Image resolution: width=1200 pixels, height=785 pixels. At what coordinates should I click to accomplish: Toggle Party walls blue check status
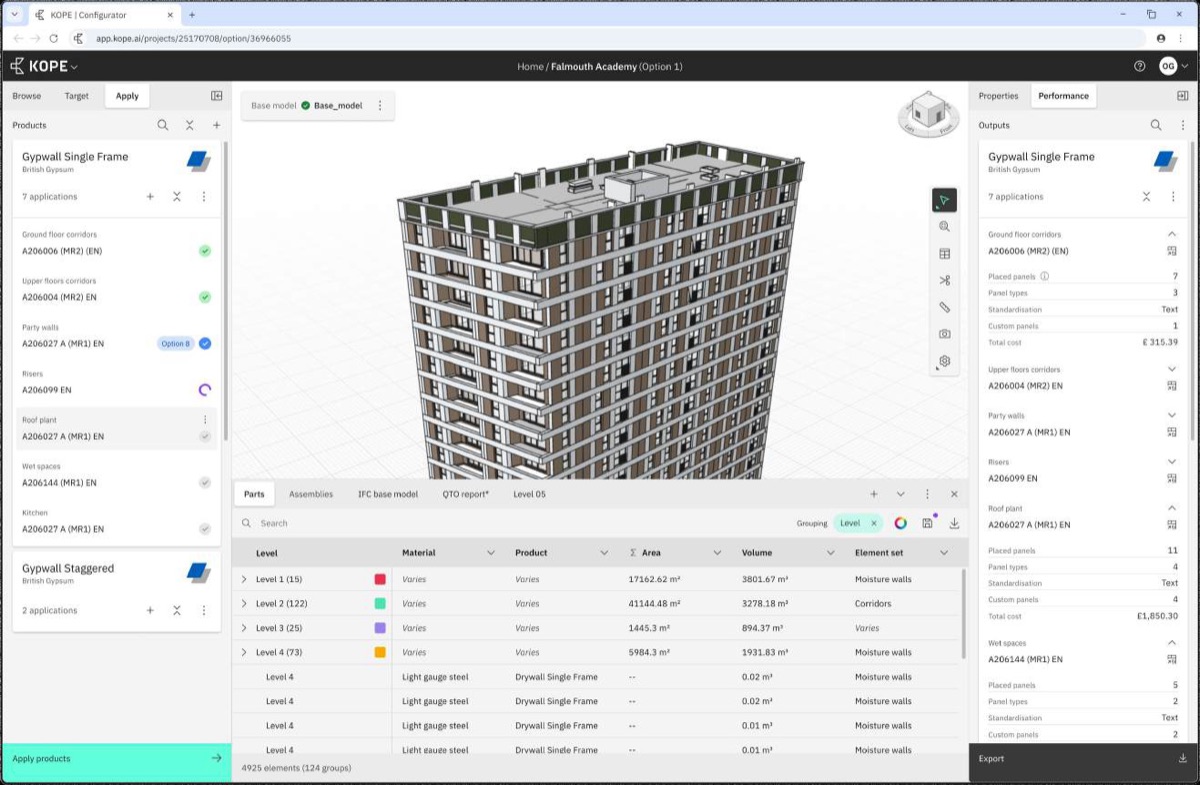[205, 343]
